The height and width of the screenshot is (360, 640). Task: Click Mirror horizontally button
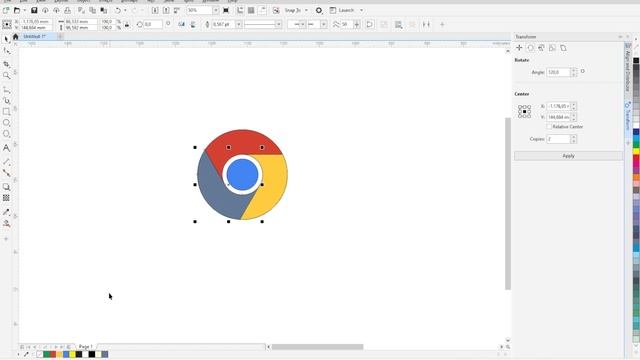coord(182,24)
